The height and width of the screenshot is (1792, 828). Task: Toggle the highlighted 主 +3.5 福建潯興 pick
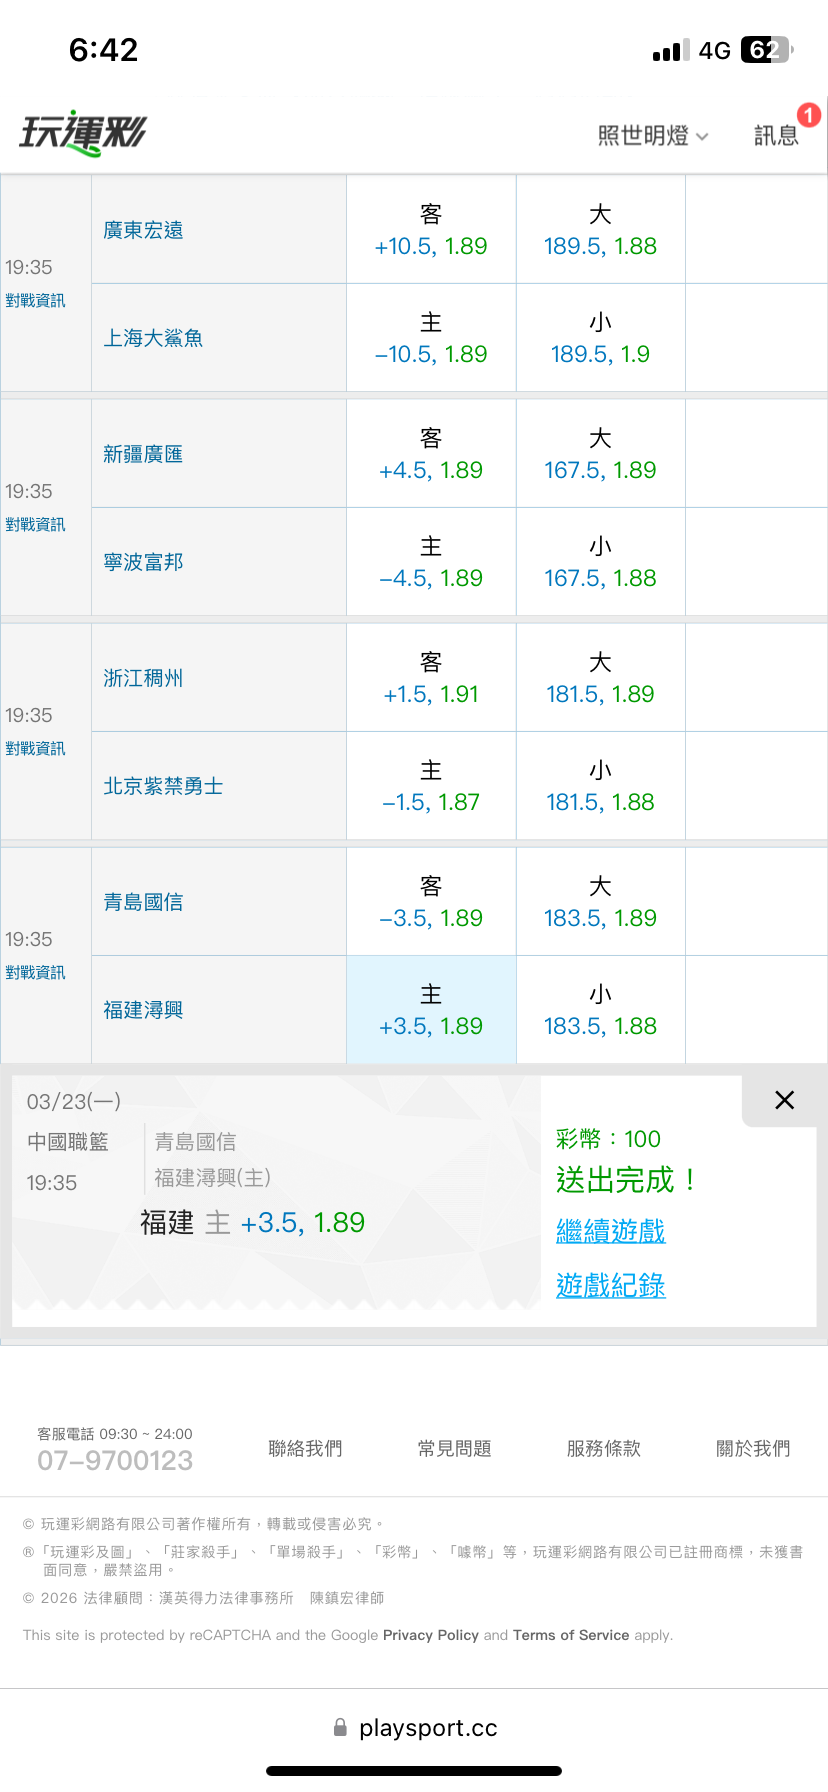(431, 1011)
